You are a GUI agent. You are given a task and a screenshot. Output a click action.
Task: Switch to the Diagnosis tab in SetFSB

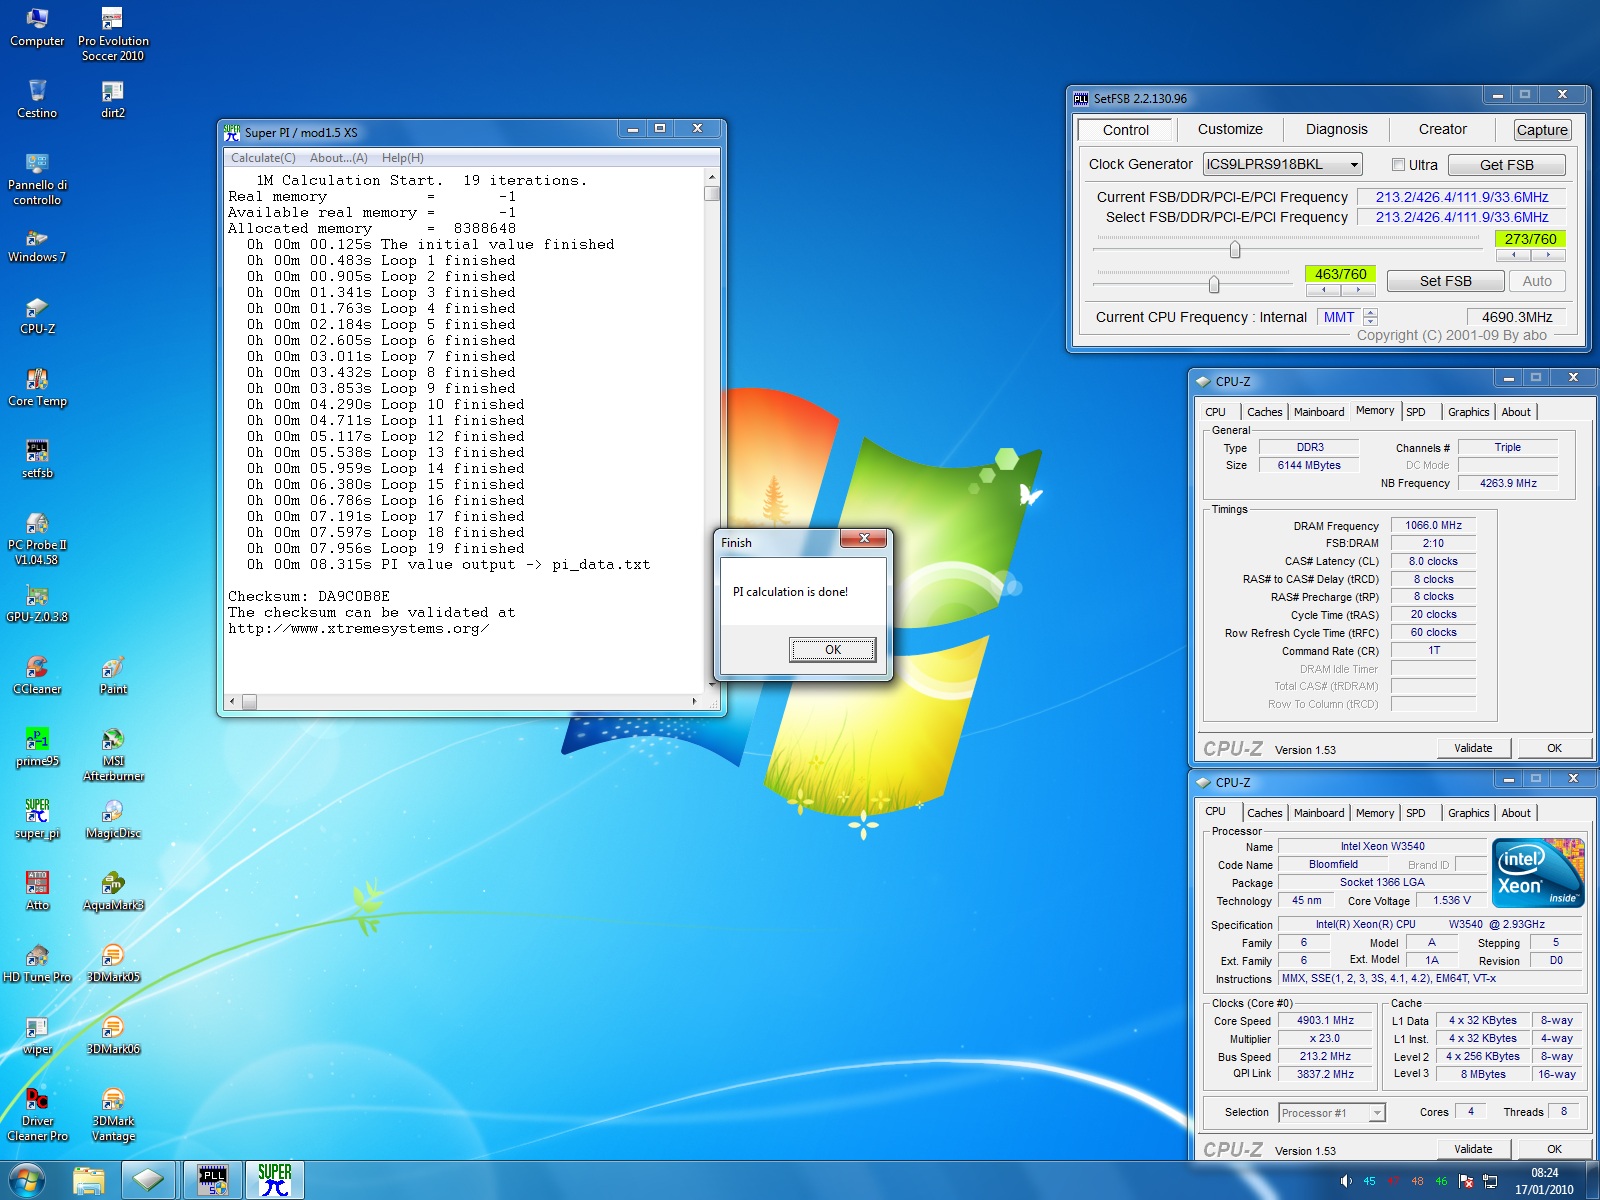click(x=1336, y=129)
